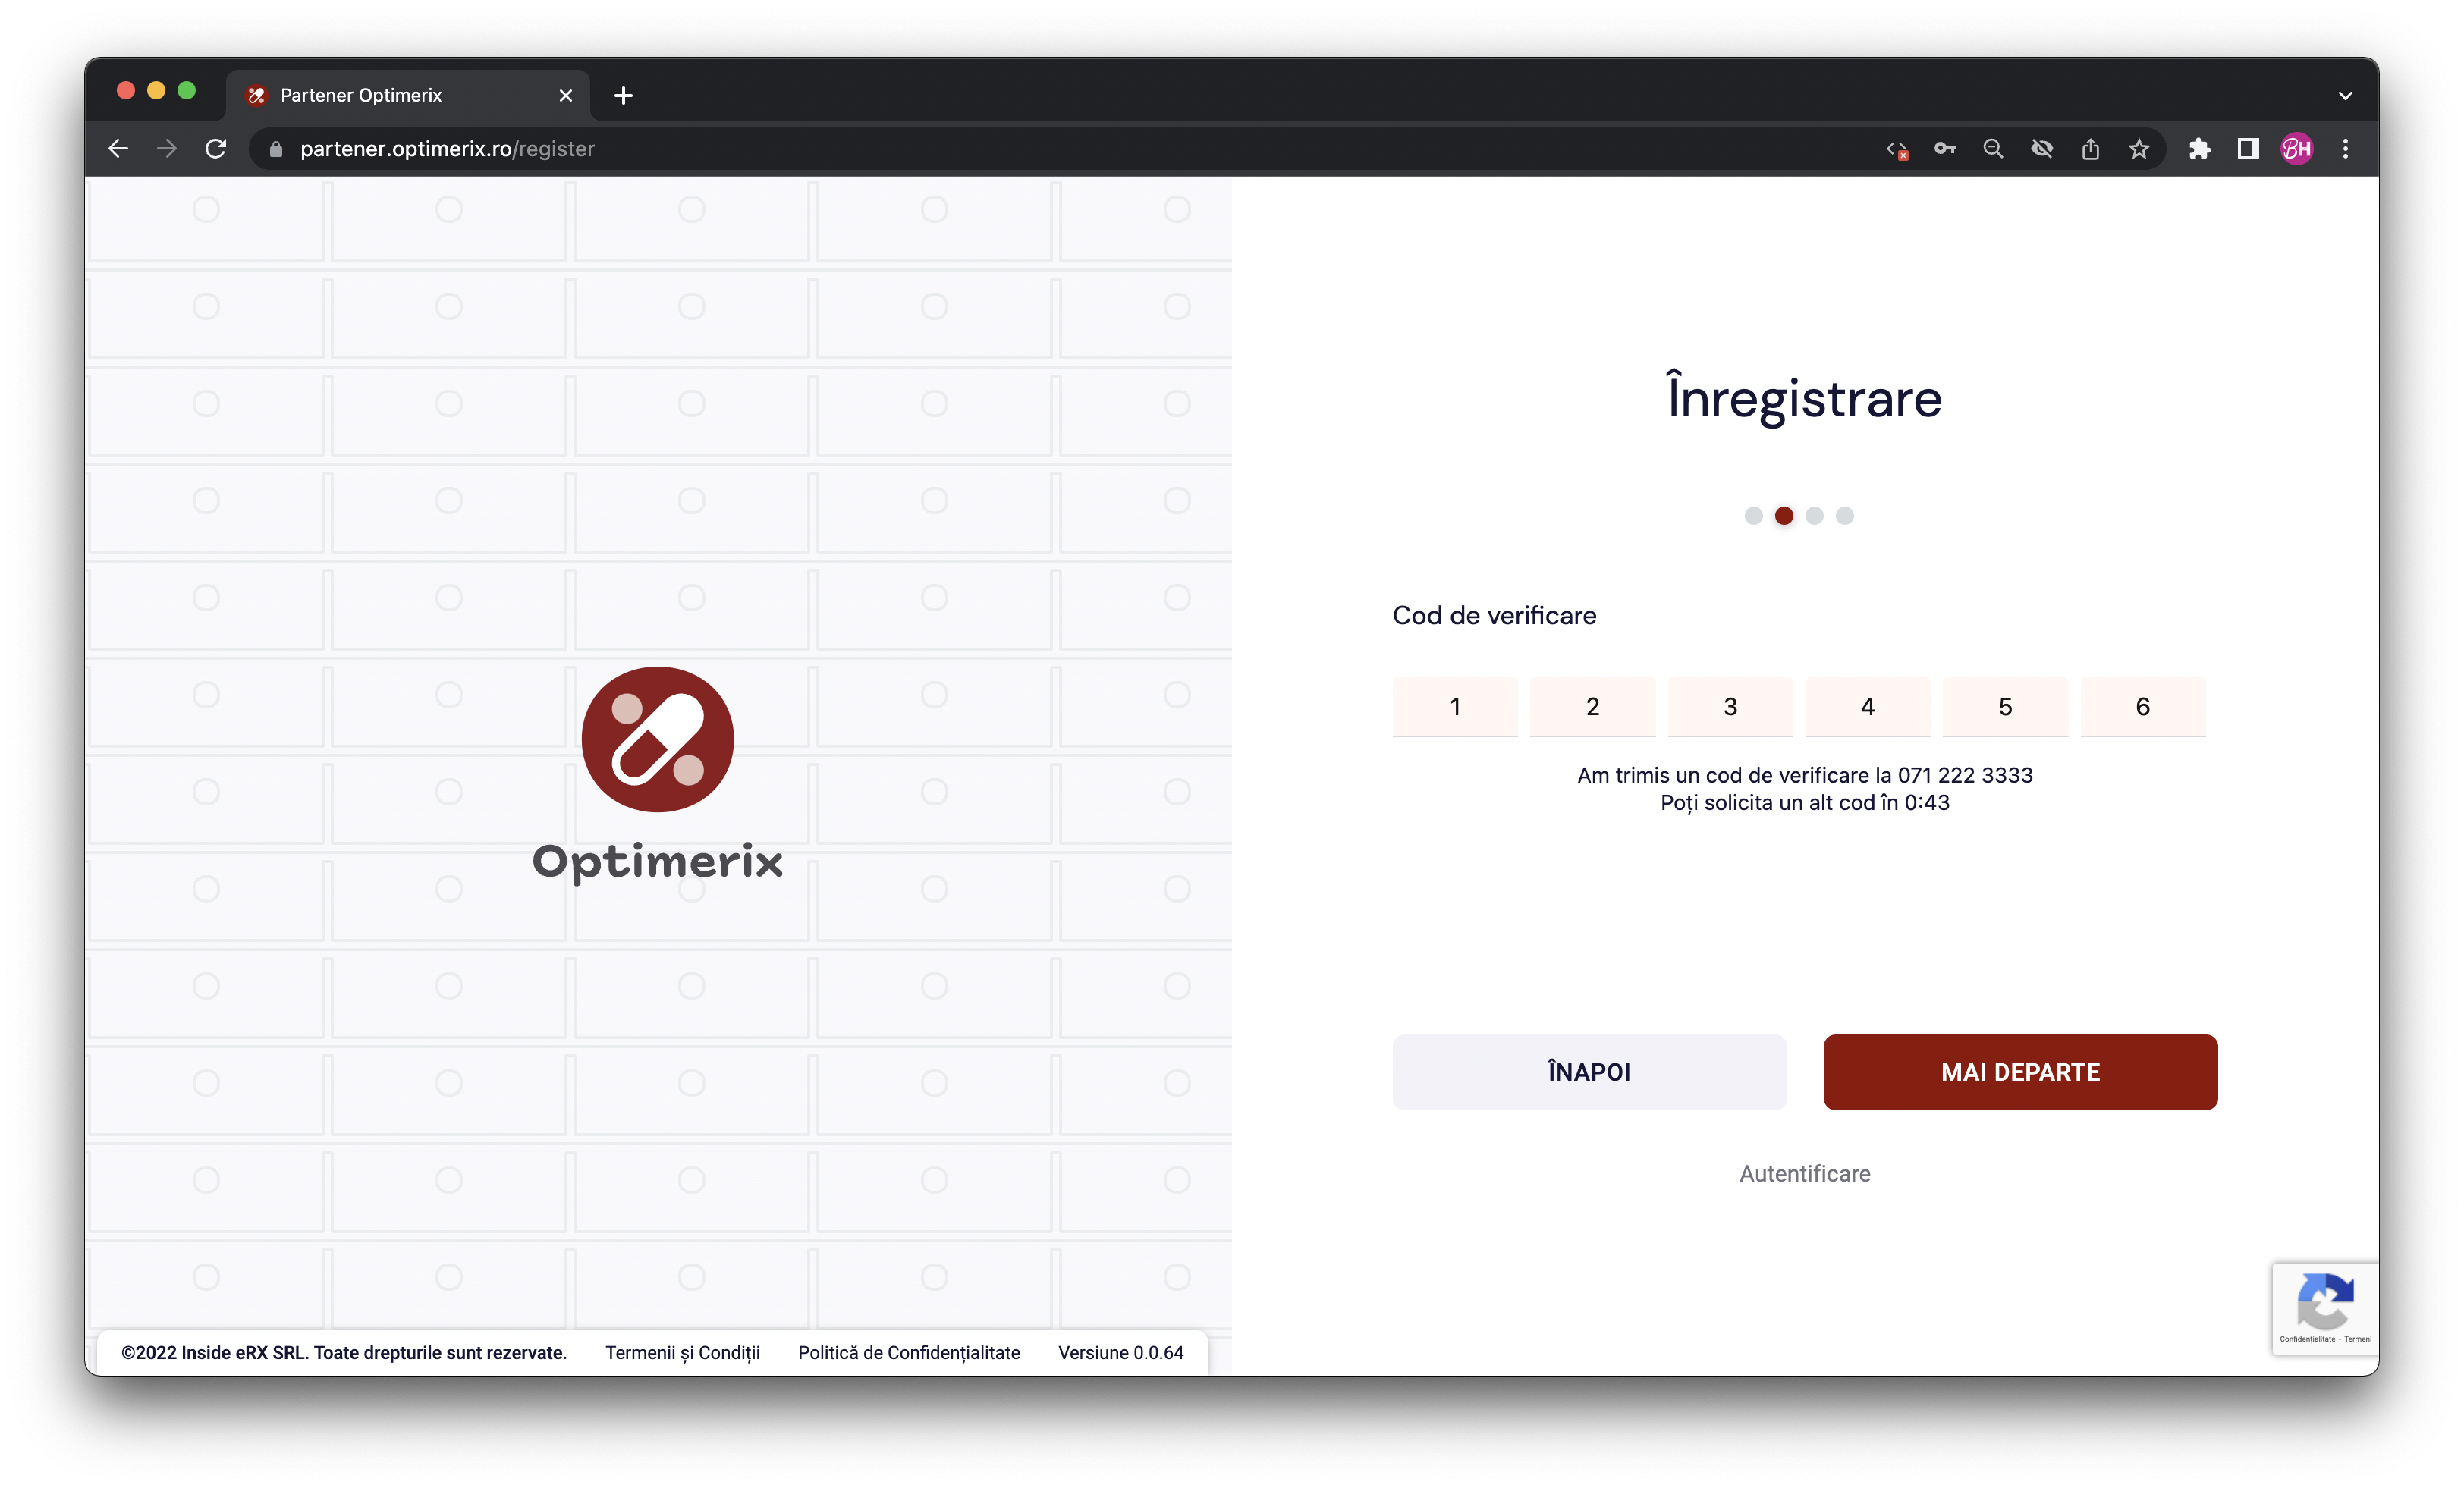Open Termenii și Condiții link
The width and height of the screenshot is (2464, 1488).
pyautogui.click(x=683, y=1353)
